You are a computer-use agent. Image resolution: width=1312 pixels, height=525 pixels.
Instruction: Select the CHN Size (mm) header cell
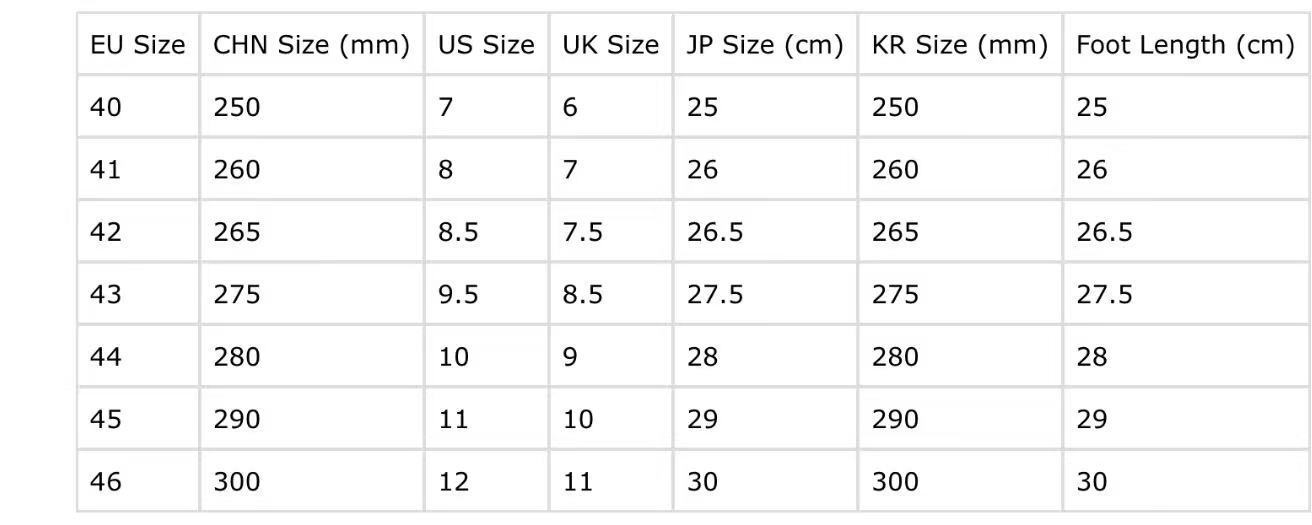[x=311, y=45]
